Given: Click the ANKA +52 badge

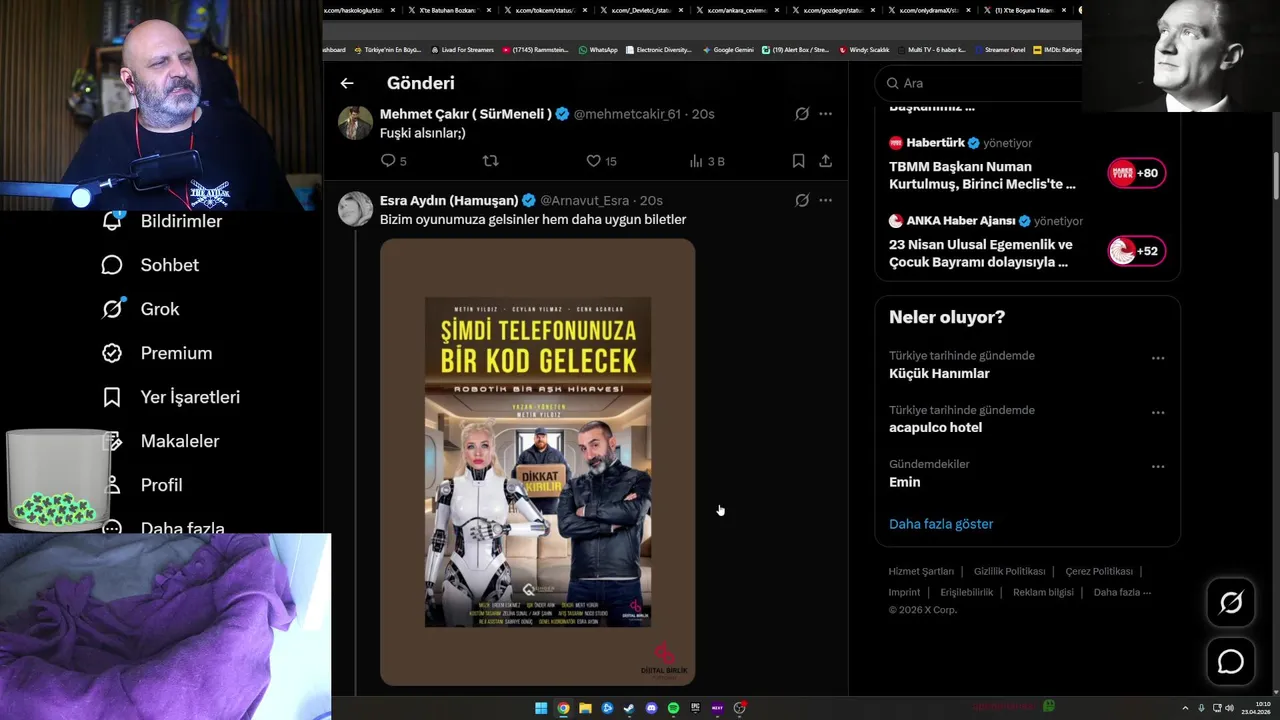Looking at the screenshot, I should pyautogui.click(x=1136, y=251).
